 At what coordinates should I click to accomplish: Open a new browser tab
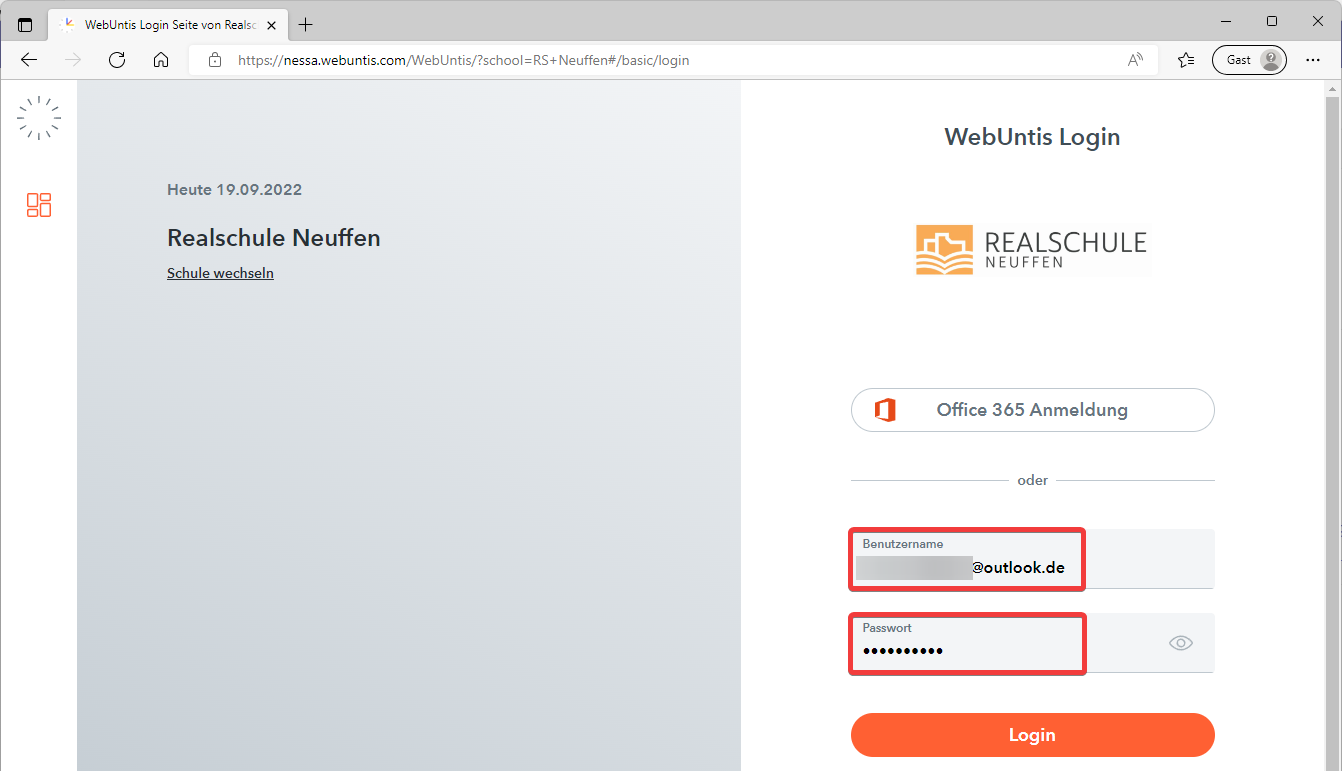click(306, 24)
